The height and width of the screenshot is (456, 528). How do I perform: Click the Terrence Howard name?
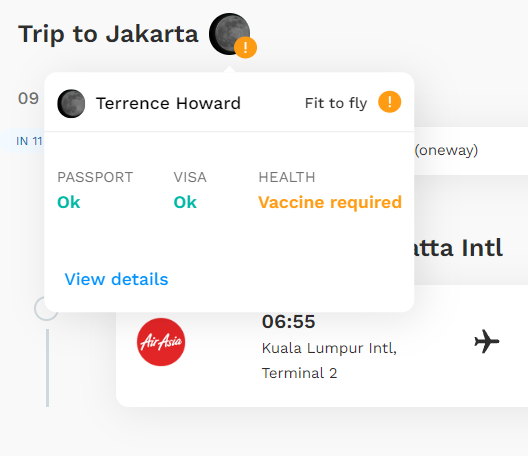168,103
